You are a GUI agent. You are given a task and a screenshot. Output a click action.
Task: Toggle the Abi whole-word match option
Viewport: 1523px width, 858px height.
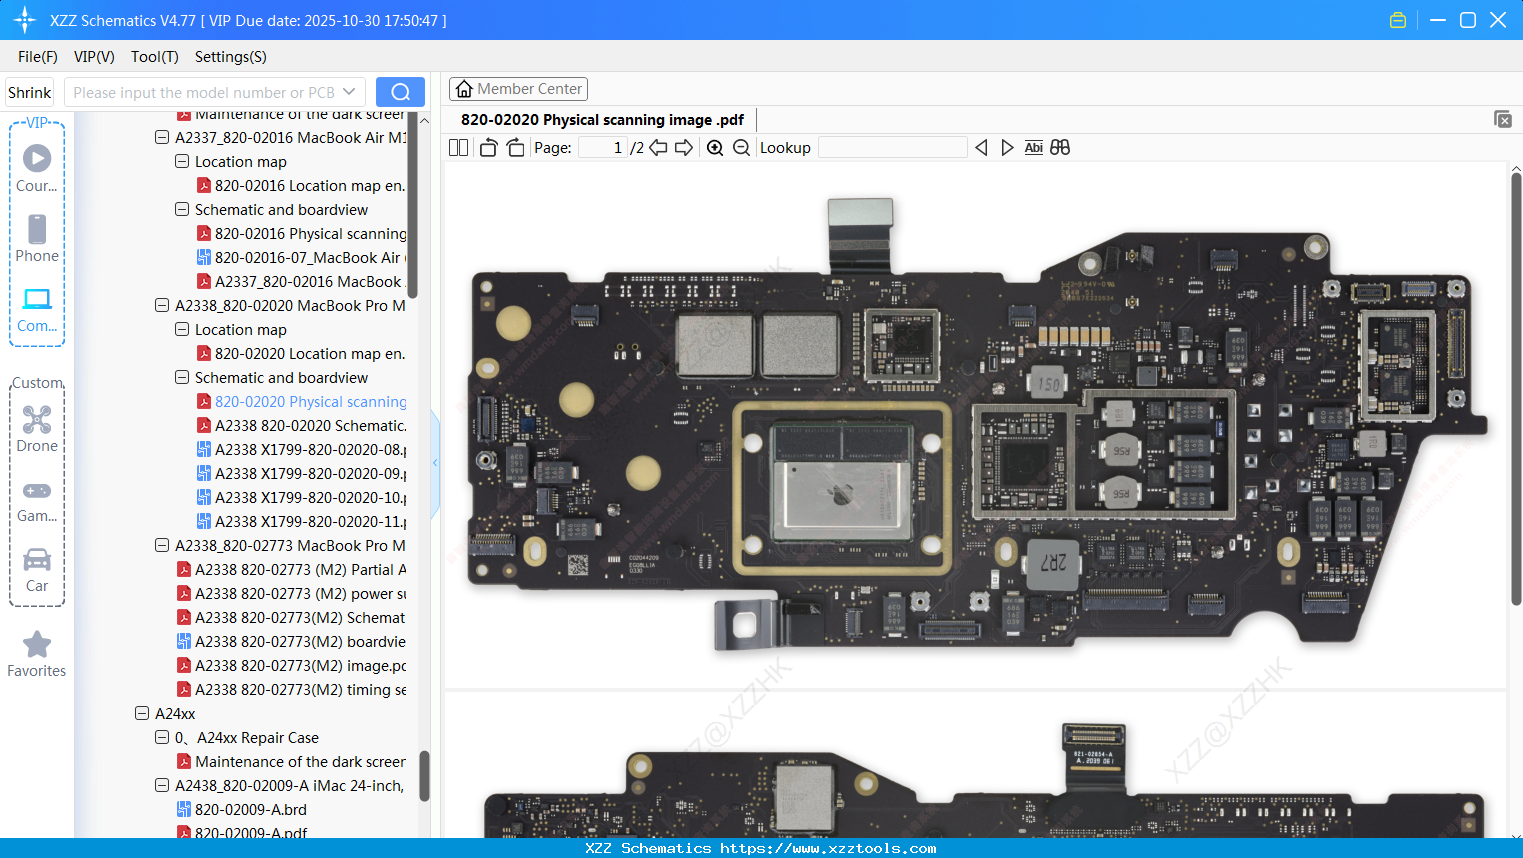pyautogui.click(x=1034, y=148)
